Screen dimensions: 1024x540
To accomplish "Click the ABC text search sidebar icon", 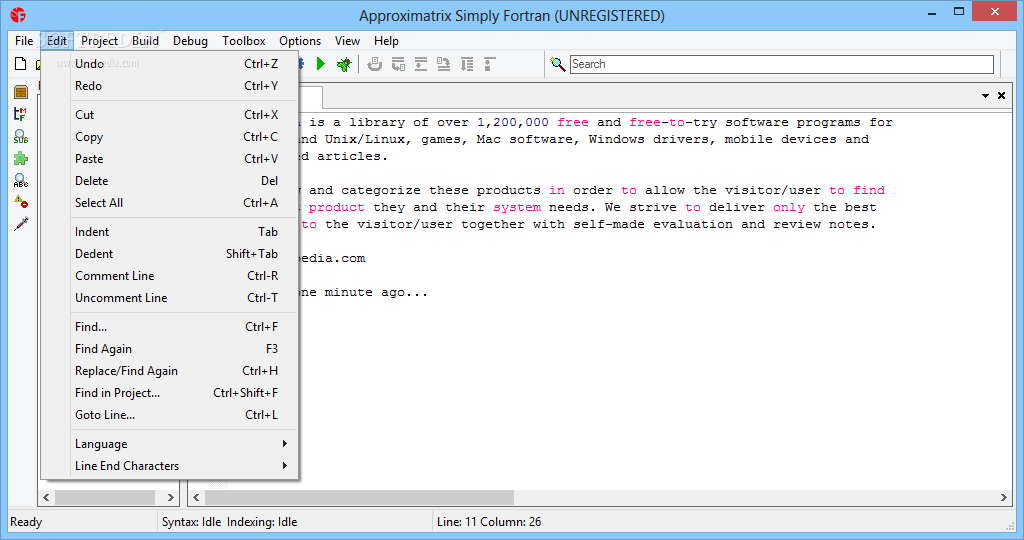I will click(21, 180).
